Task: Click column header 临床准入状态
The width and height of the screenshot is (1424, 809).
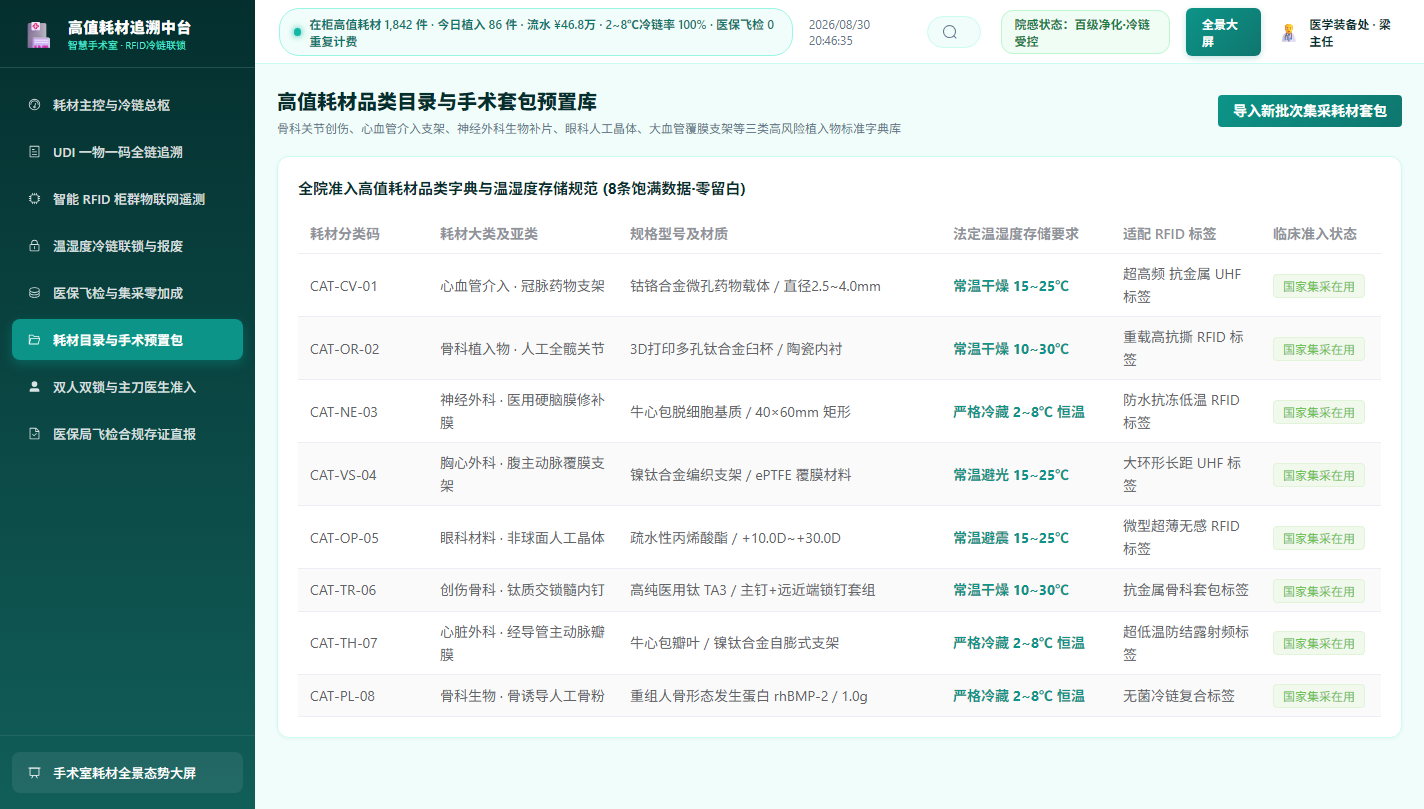Action: coord(1314,234)
